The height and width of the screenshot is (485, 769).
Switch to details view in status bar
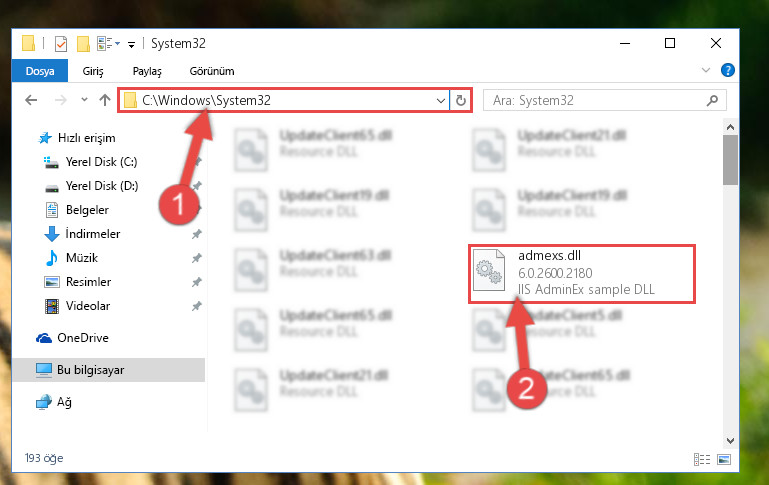coord(702,459)
